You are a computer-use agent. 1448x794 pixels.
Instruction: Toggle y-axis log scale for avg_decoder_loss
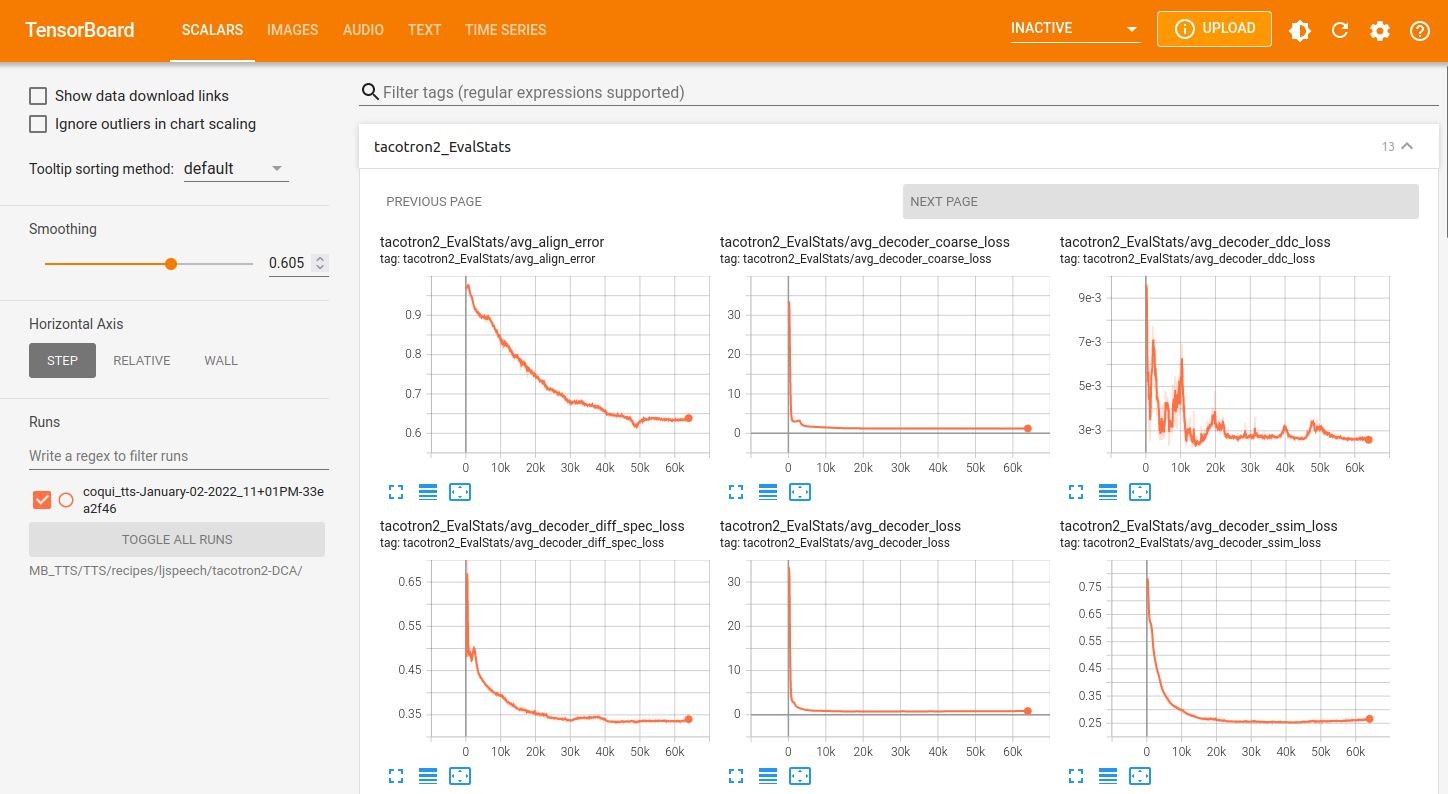[768, 775]
